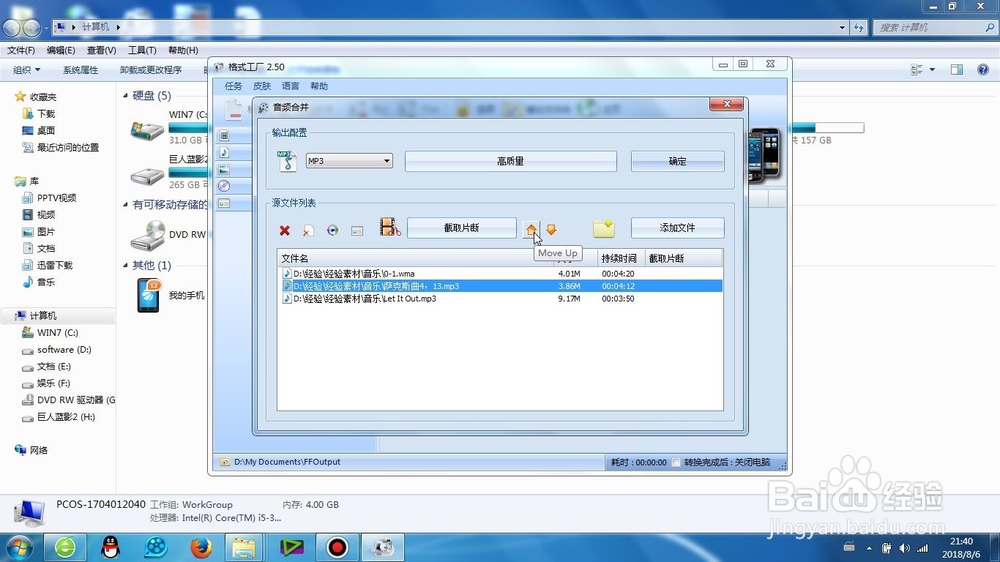Click the 00:03:50 duration cell
The image size is (1000, 562).
click(x=618, y=299)
